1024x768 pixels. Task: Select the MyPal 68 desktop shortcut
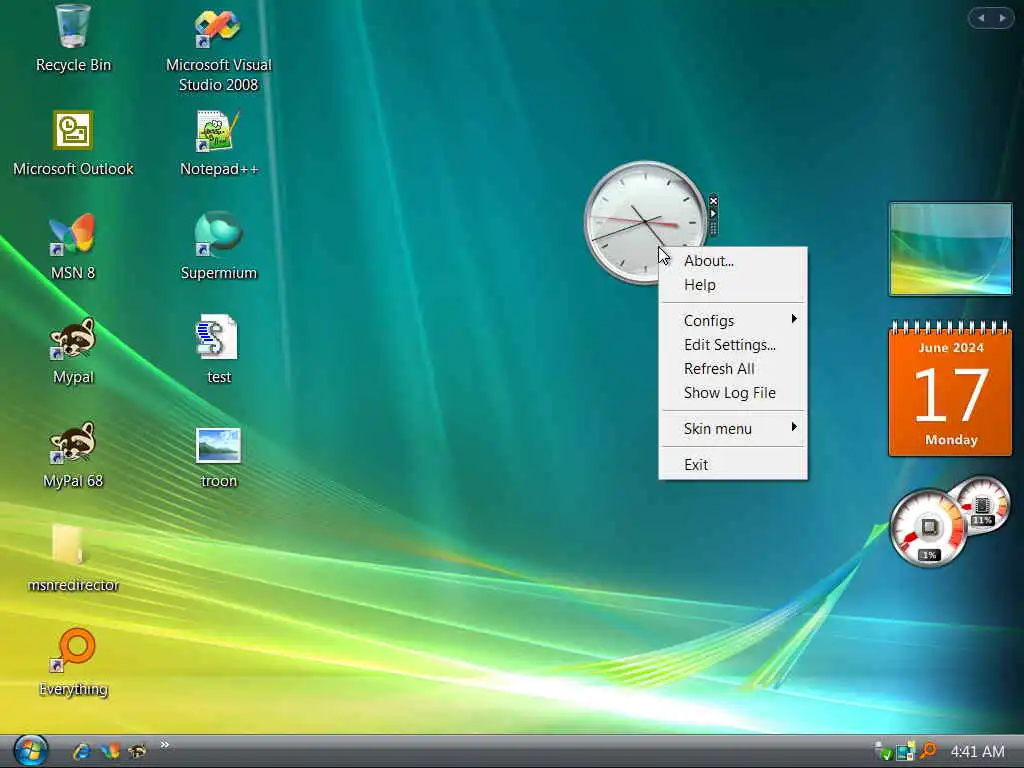pos(72,455)
